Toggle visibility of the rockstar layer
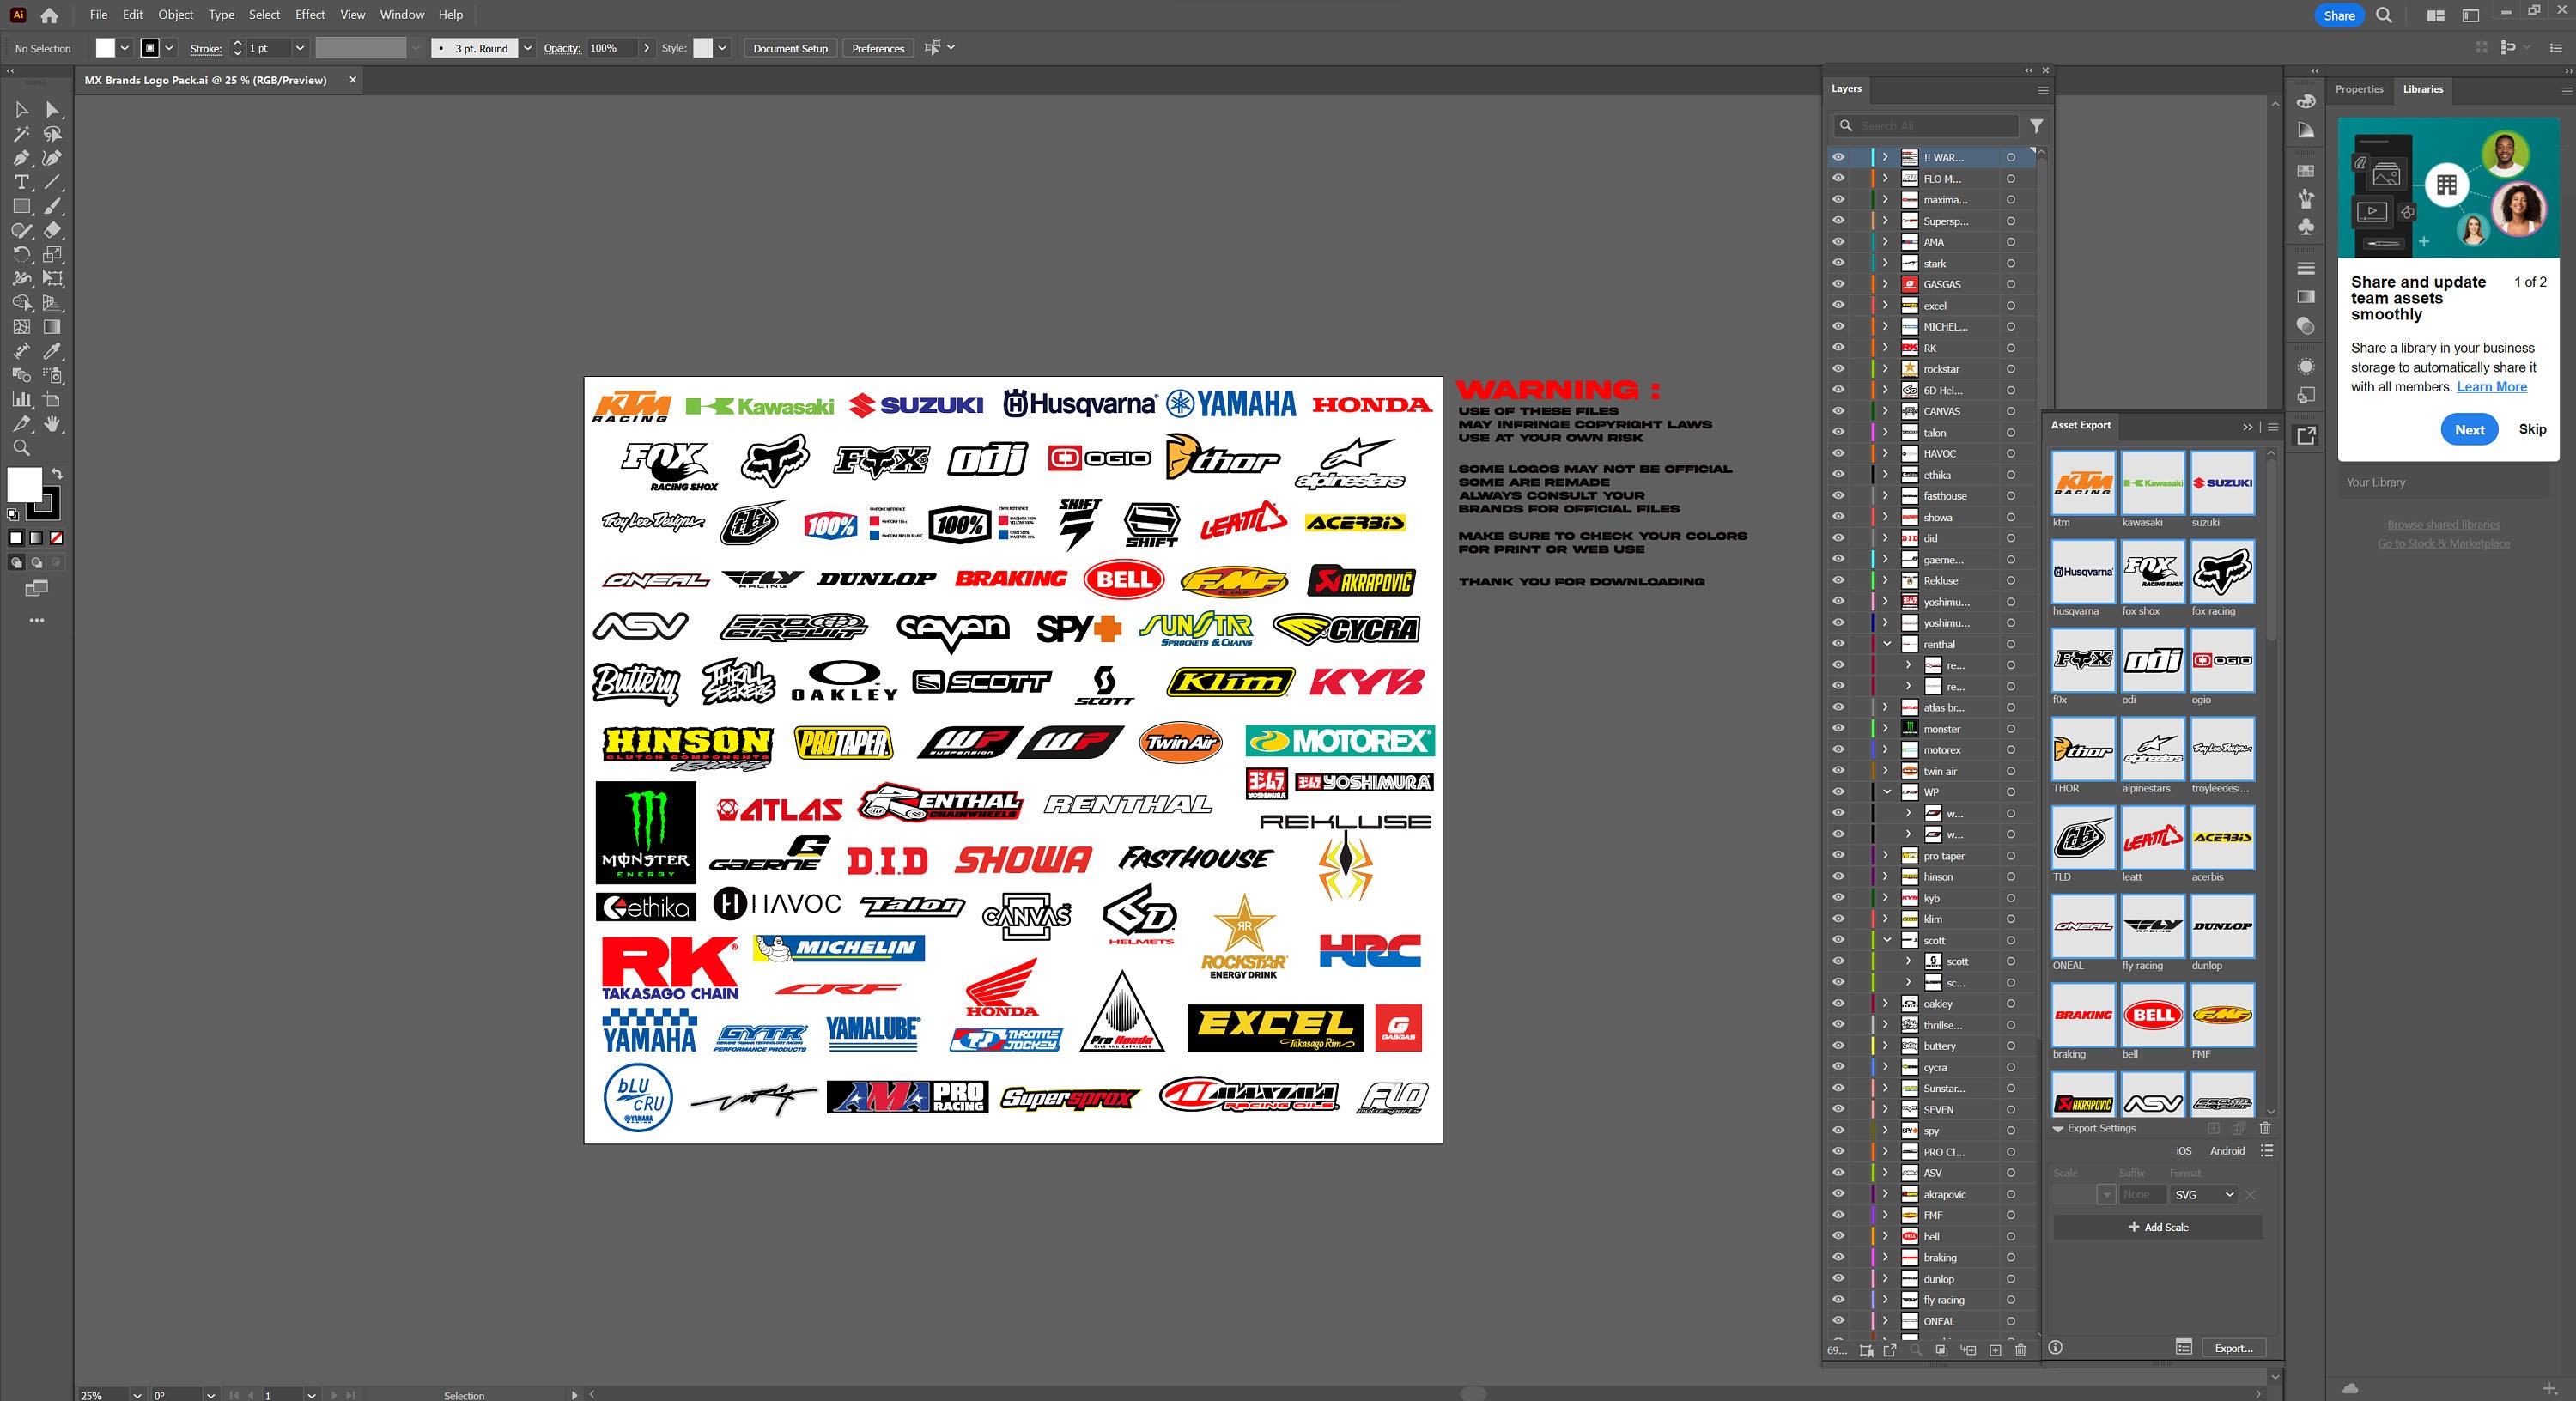 1839,369
